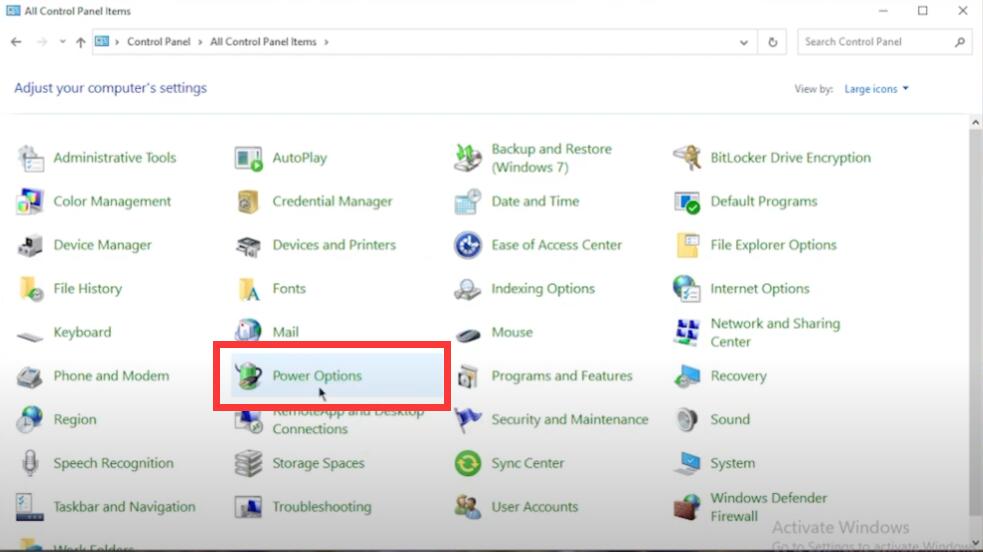This screenshot has width=983, height=552.
Task: Expand the address bar history dropdown
Action: pos(744,43)
